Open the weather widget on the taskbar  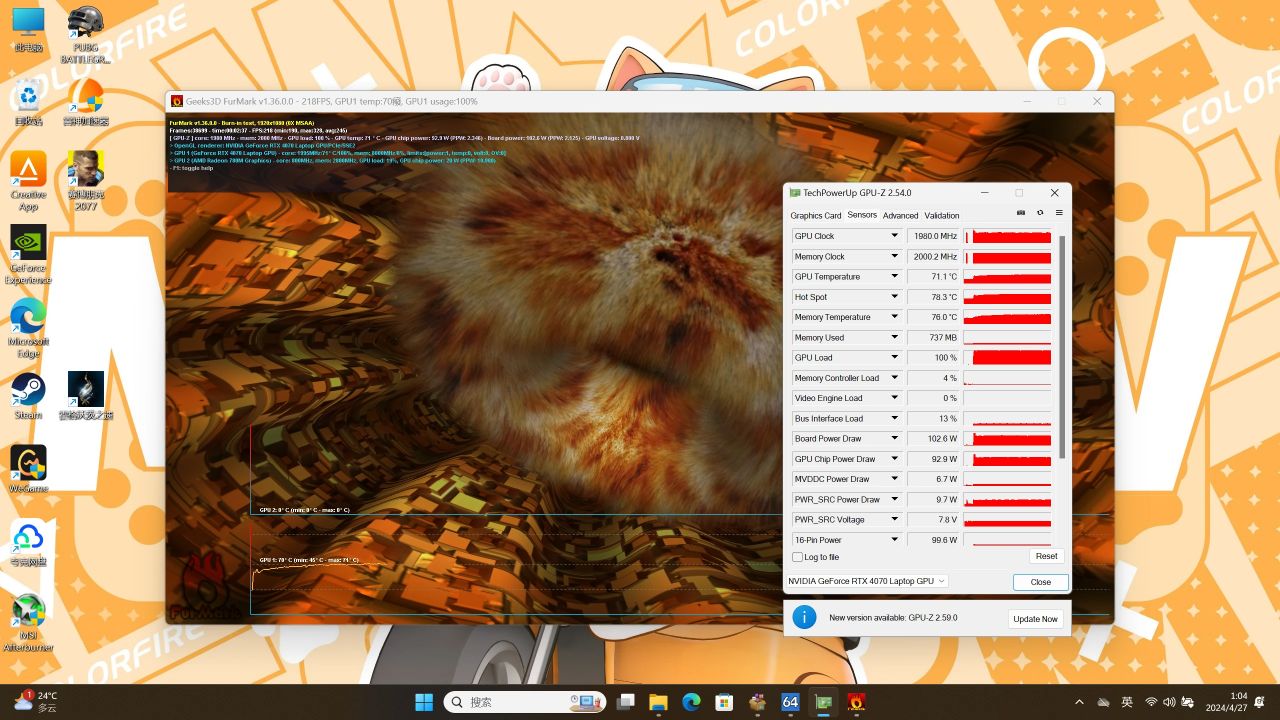click(x=36, y=701)
